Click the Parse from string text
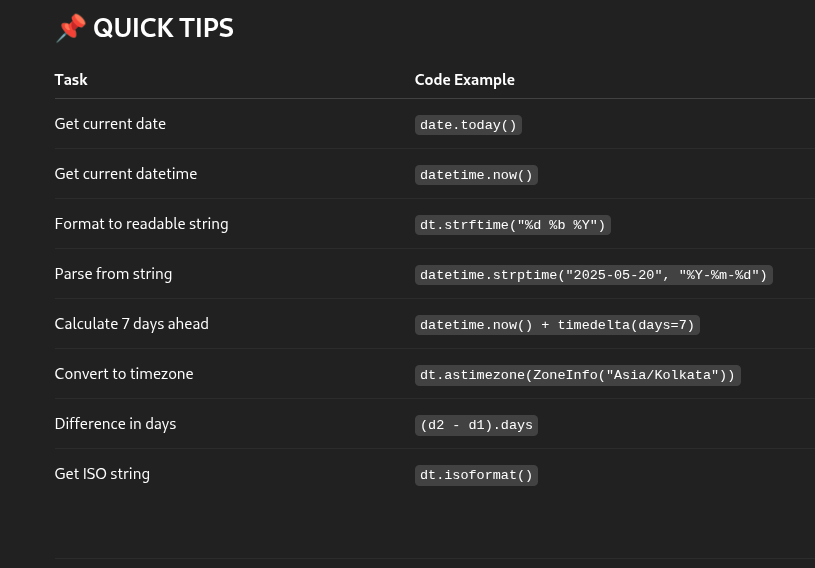The width and height of the screenshot is (815, 568). (x=113, y=274)
